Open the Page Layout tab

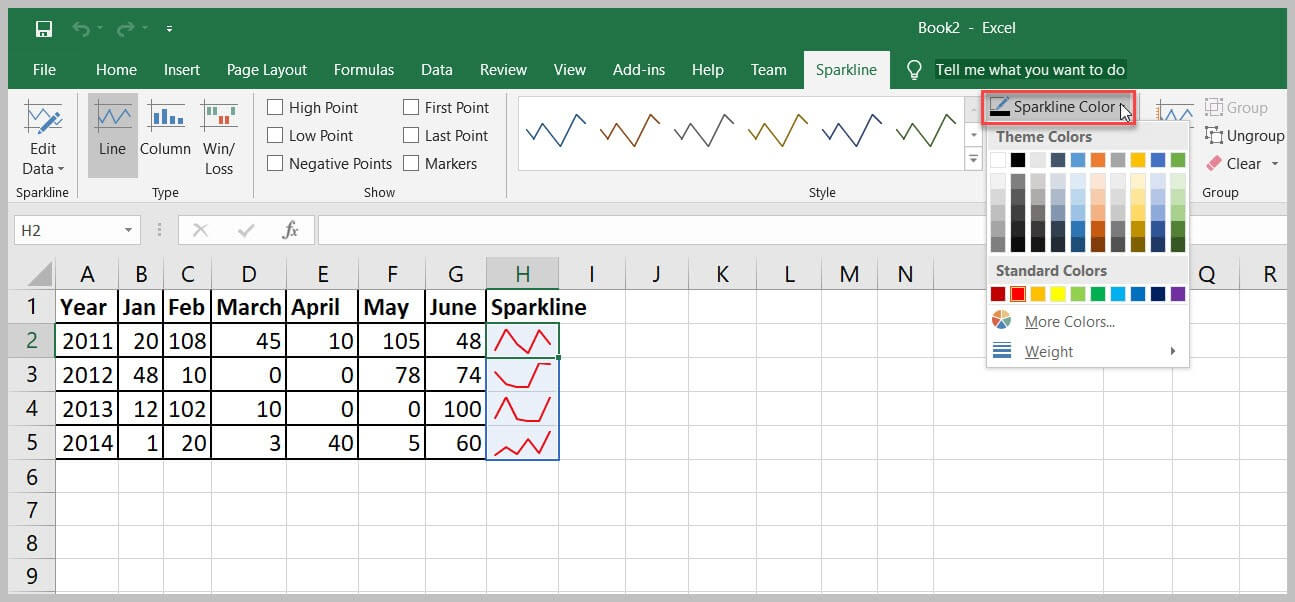point(267,69)
